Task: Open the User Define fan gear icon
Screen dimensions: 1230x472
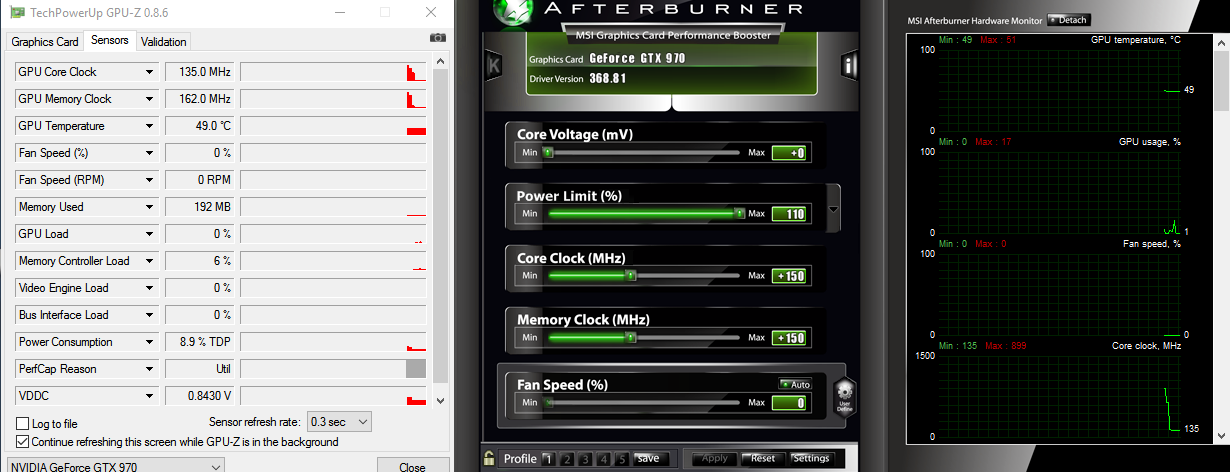Action: [844, 396]
